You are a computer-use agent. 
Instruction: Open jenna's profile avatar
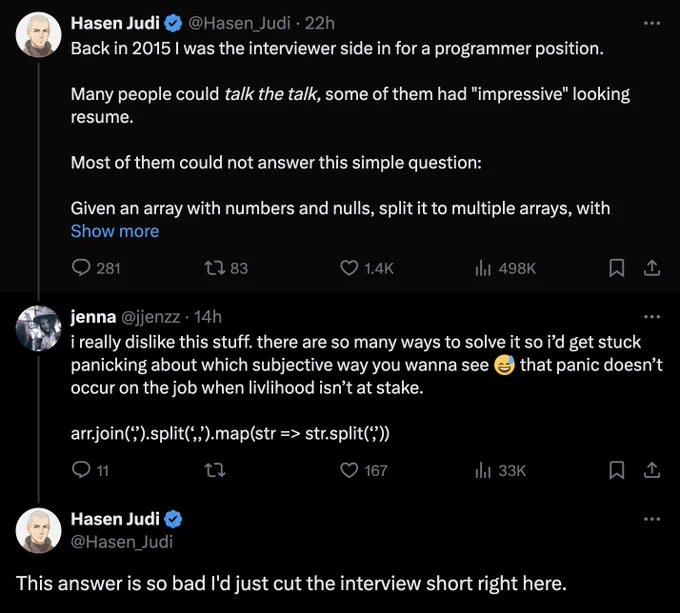click(x=39, y=328)
